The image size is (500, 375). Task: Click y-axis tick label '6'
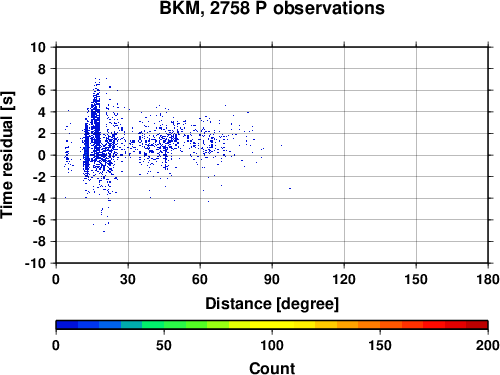42,90
